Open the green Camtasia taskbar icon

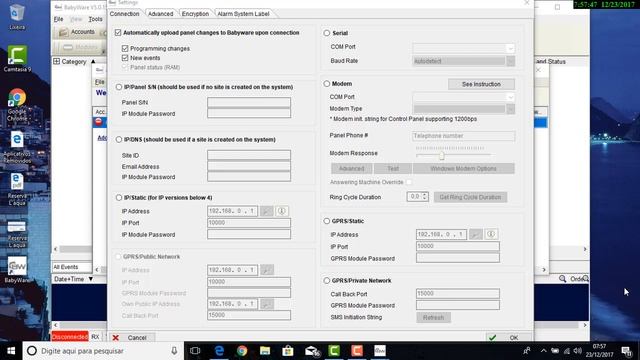[x=334, y=351]
